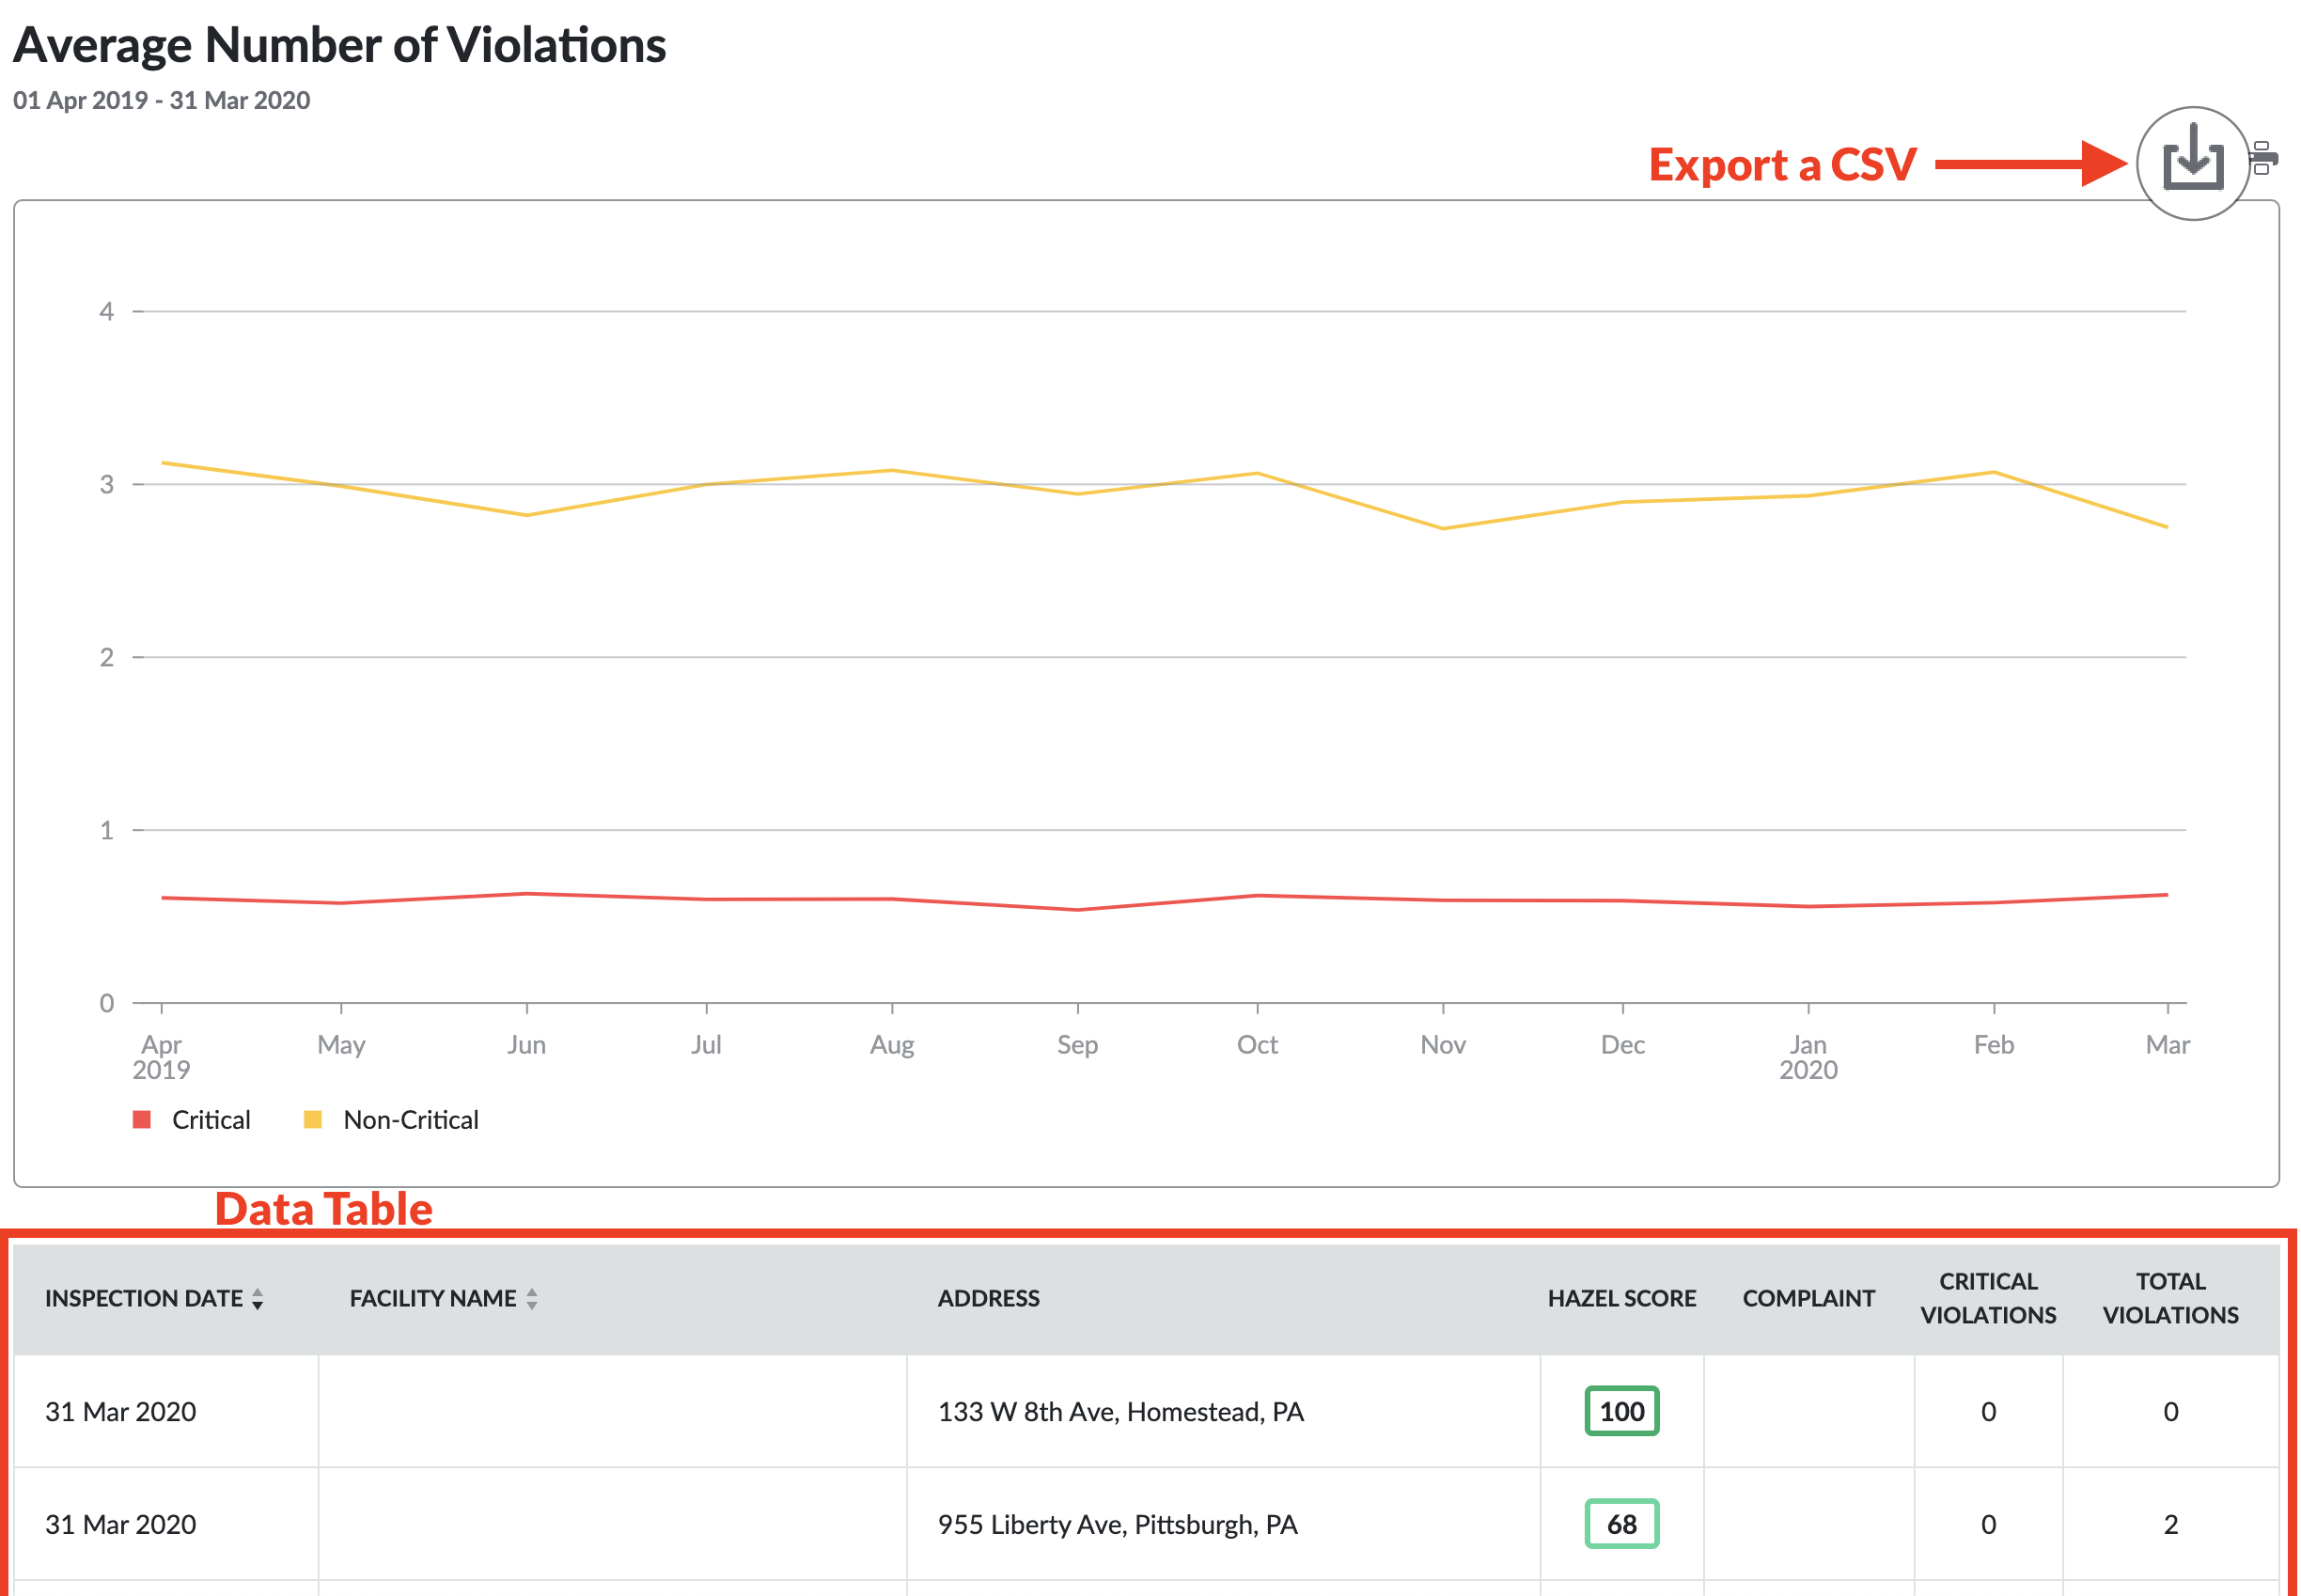Toggle the Critical series legend label

pyautogui.click(x=211, y=1120)
